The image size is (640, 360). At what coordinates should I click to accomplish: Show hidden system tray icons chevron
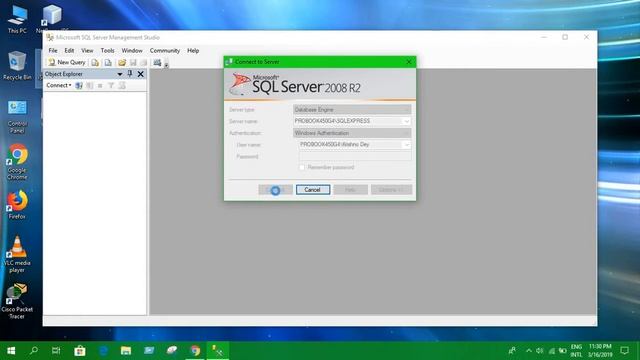tap(529, 351)
